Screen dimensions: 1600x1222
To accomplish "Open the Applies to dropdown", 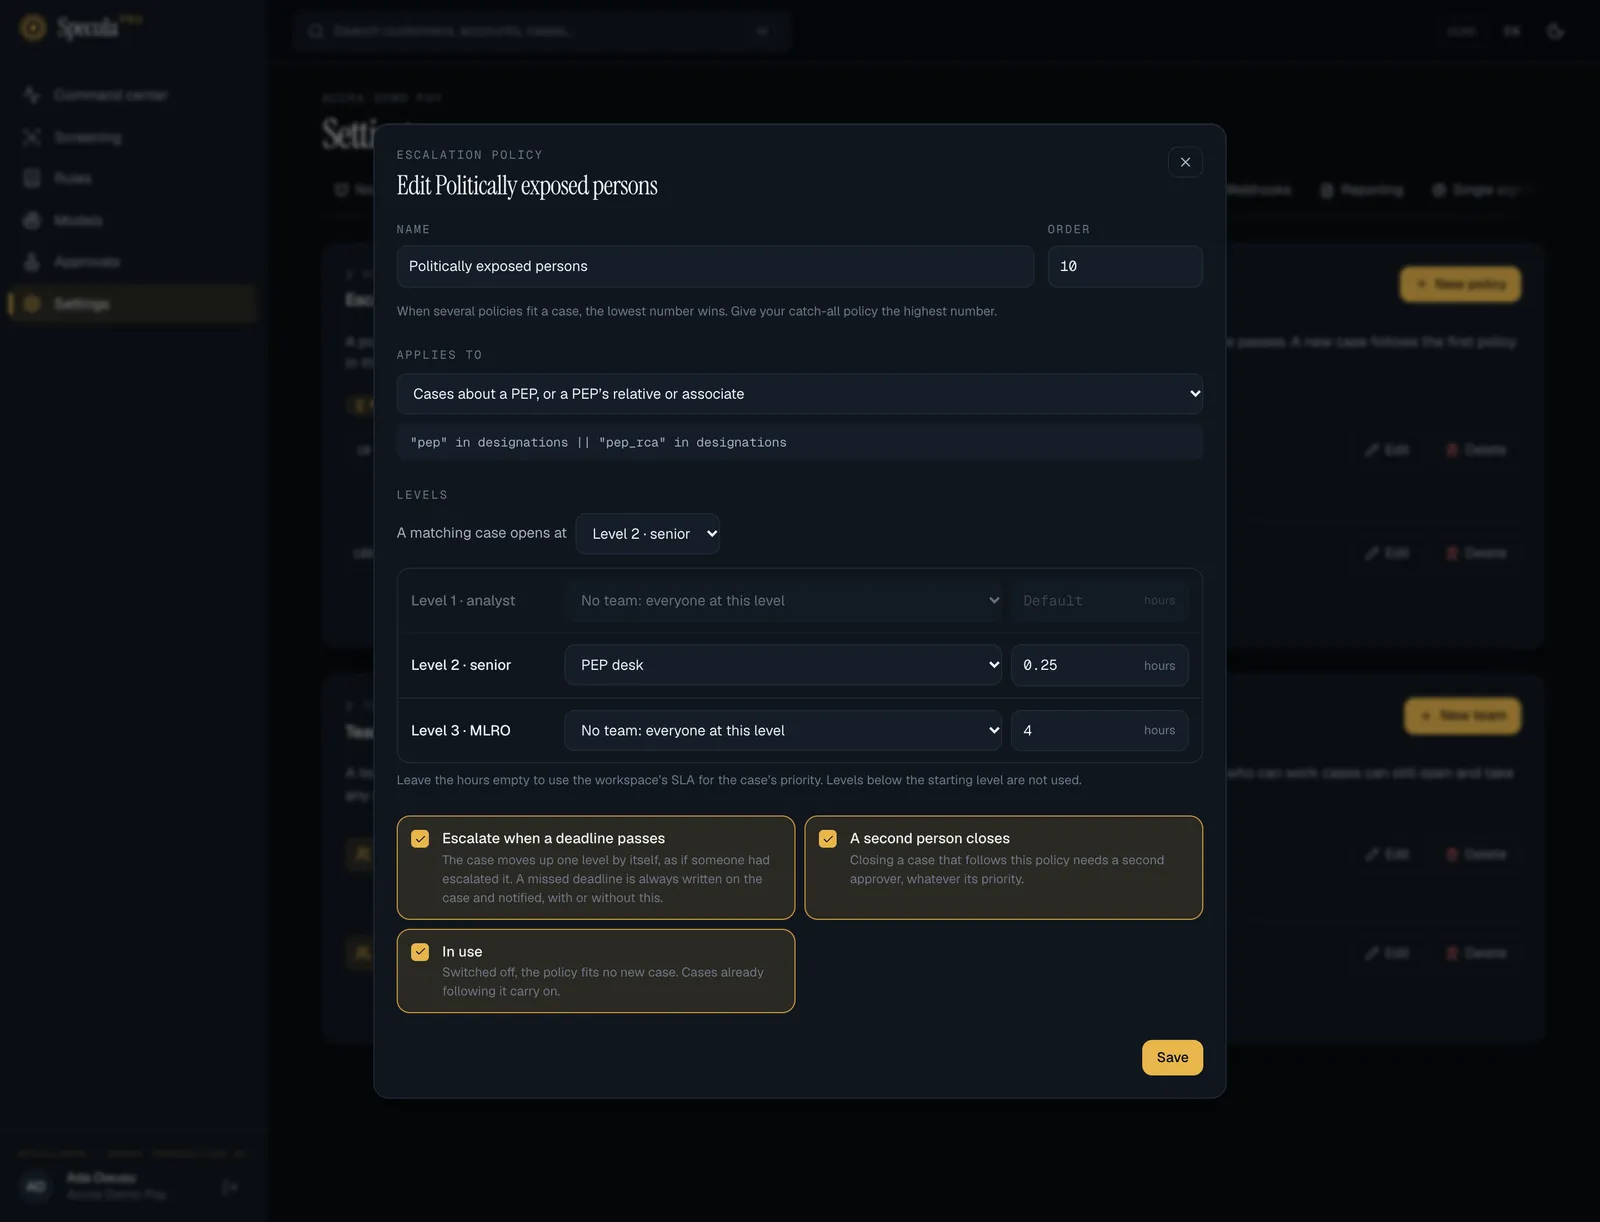I will coord(799,394).
